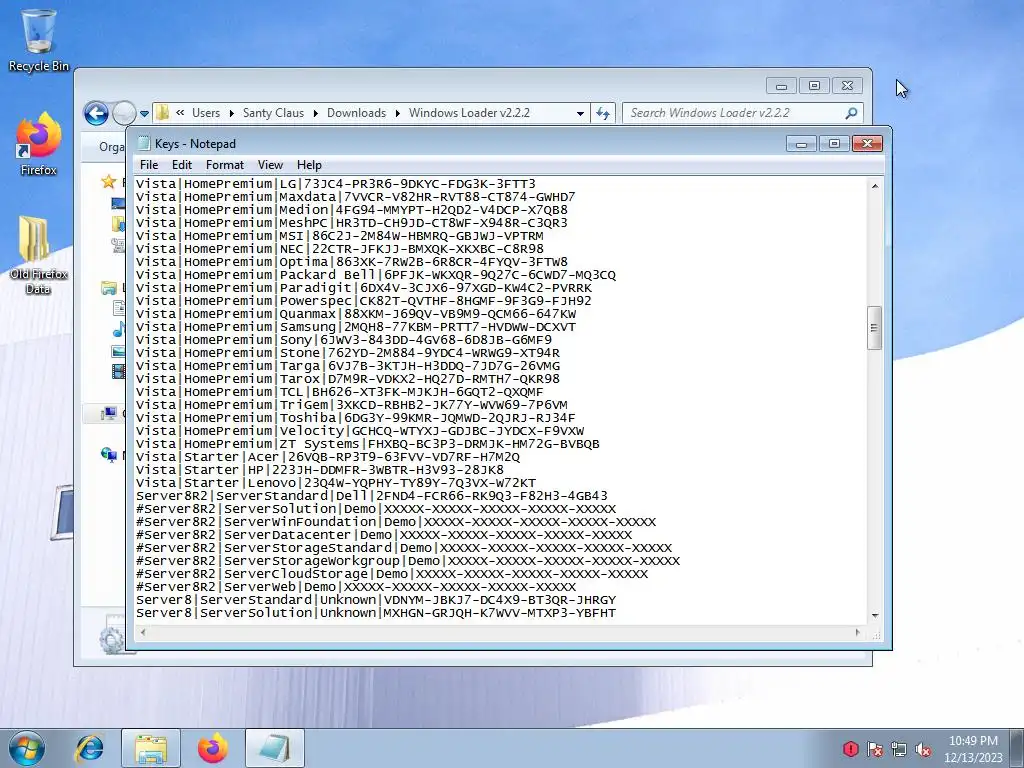Open Notepad's Format menu
This screenshot has width=1024, height=768.
[225, 165]
